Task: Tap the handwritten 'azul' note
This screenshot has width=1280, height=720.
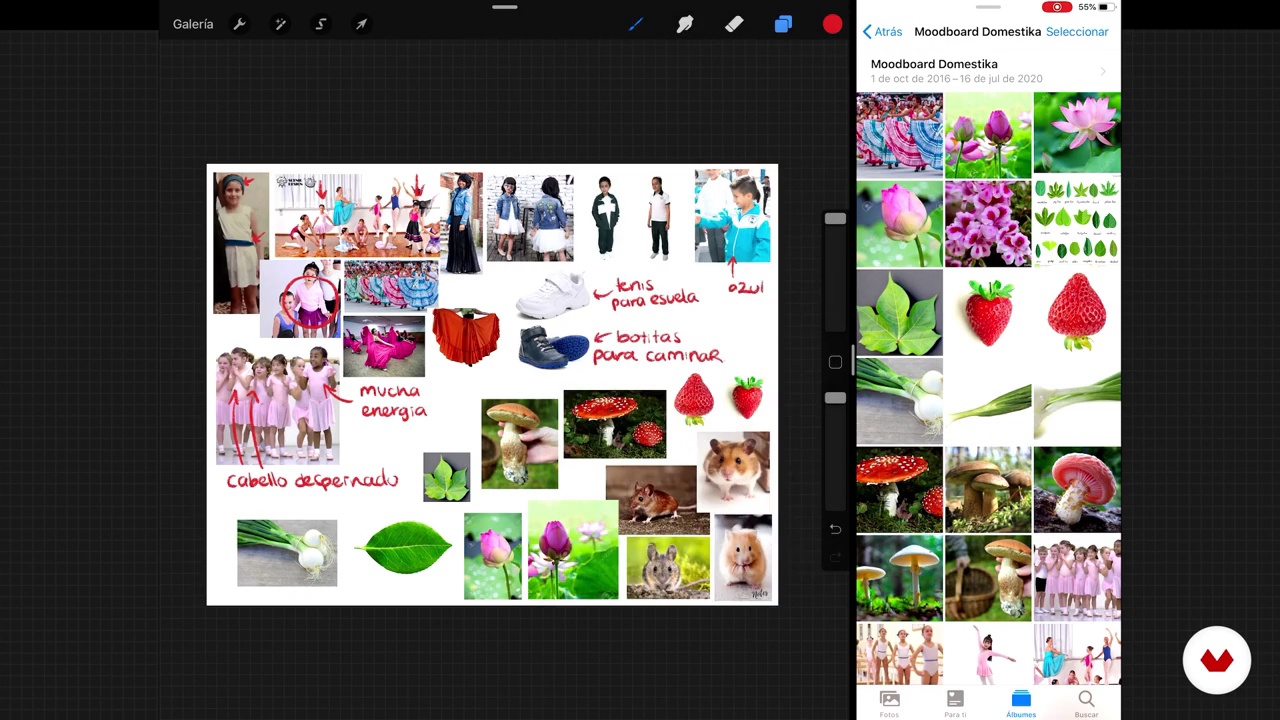Action: point(746,288)
